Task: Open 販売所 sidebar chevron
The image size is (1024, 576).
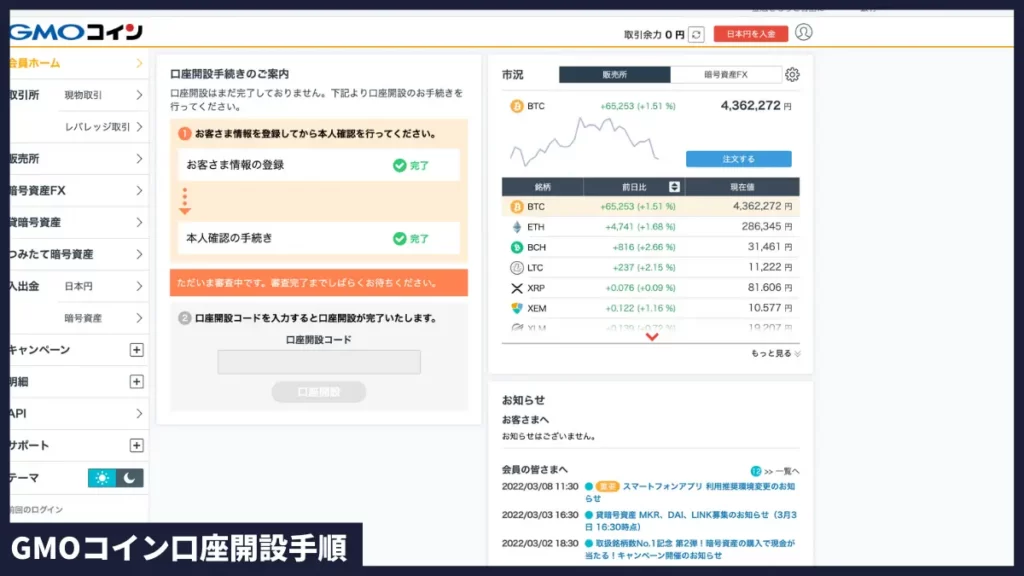Action: (139, 159)
